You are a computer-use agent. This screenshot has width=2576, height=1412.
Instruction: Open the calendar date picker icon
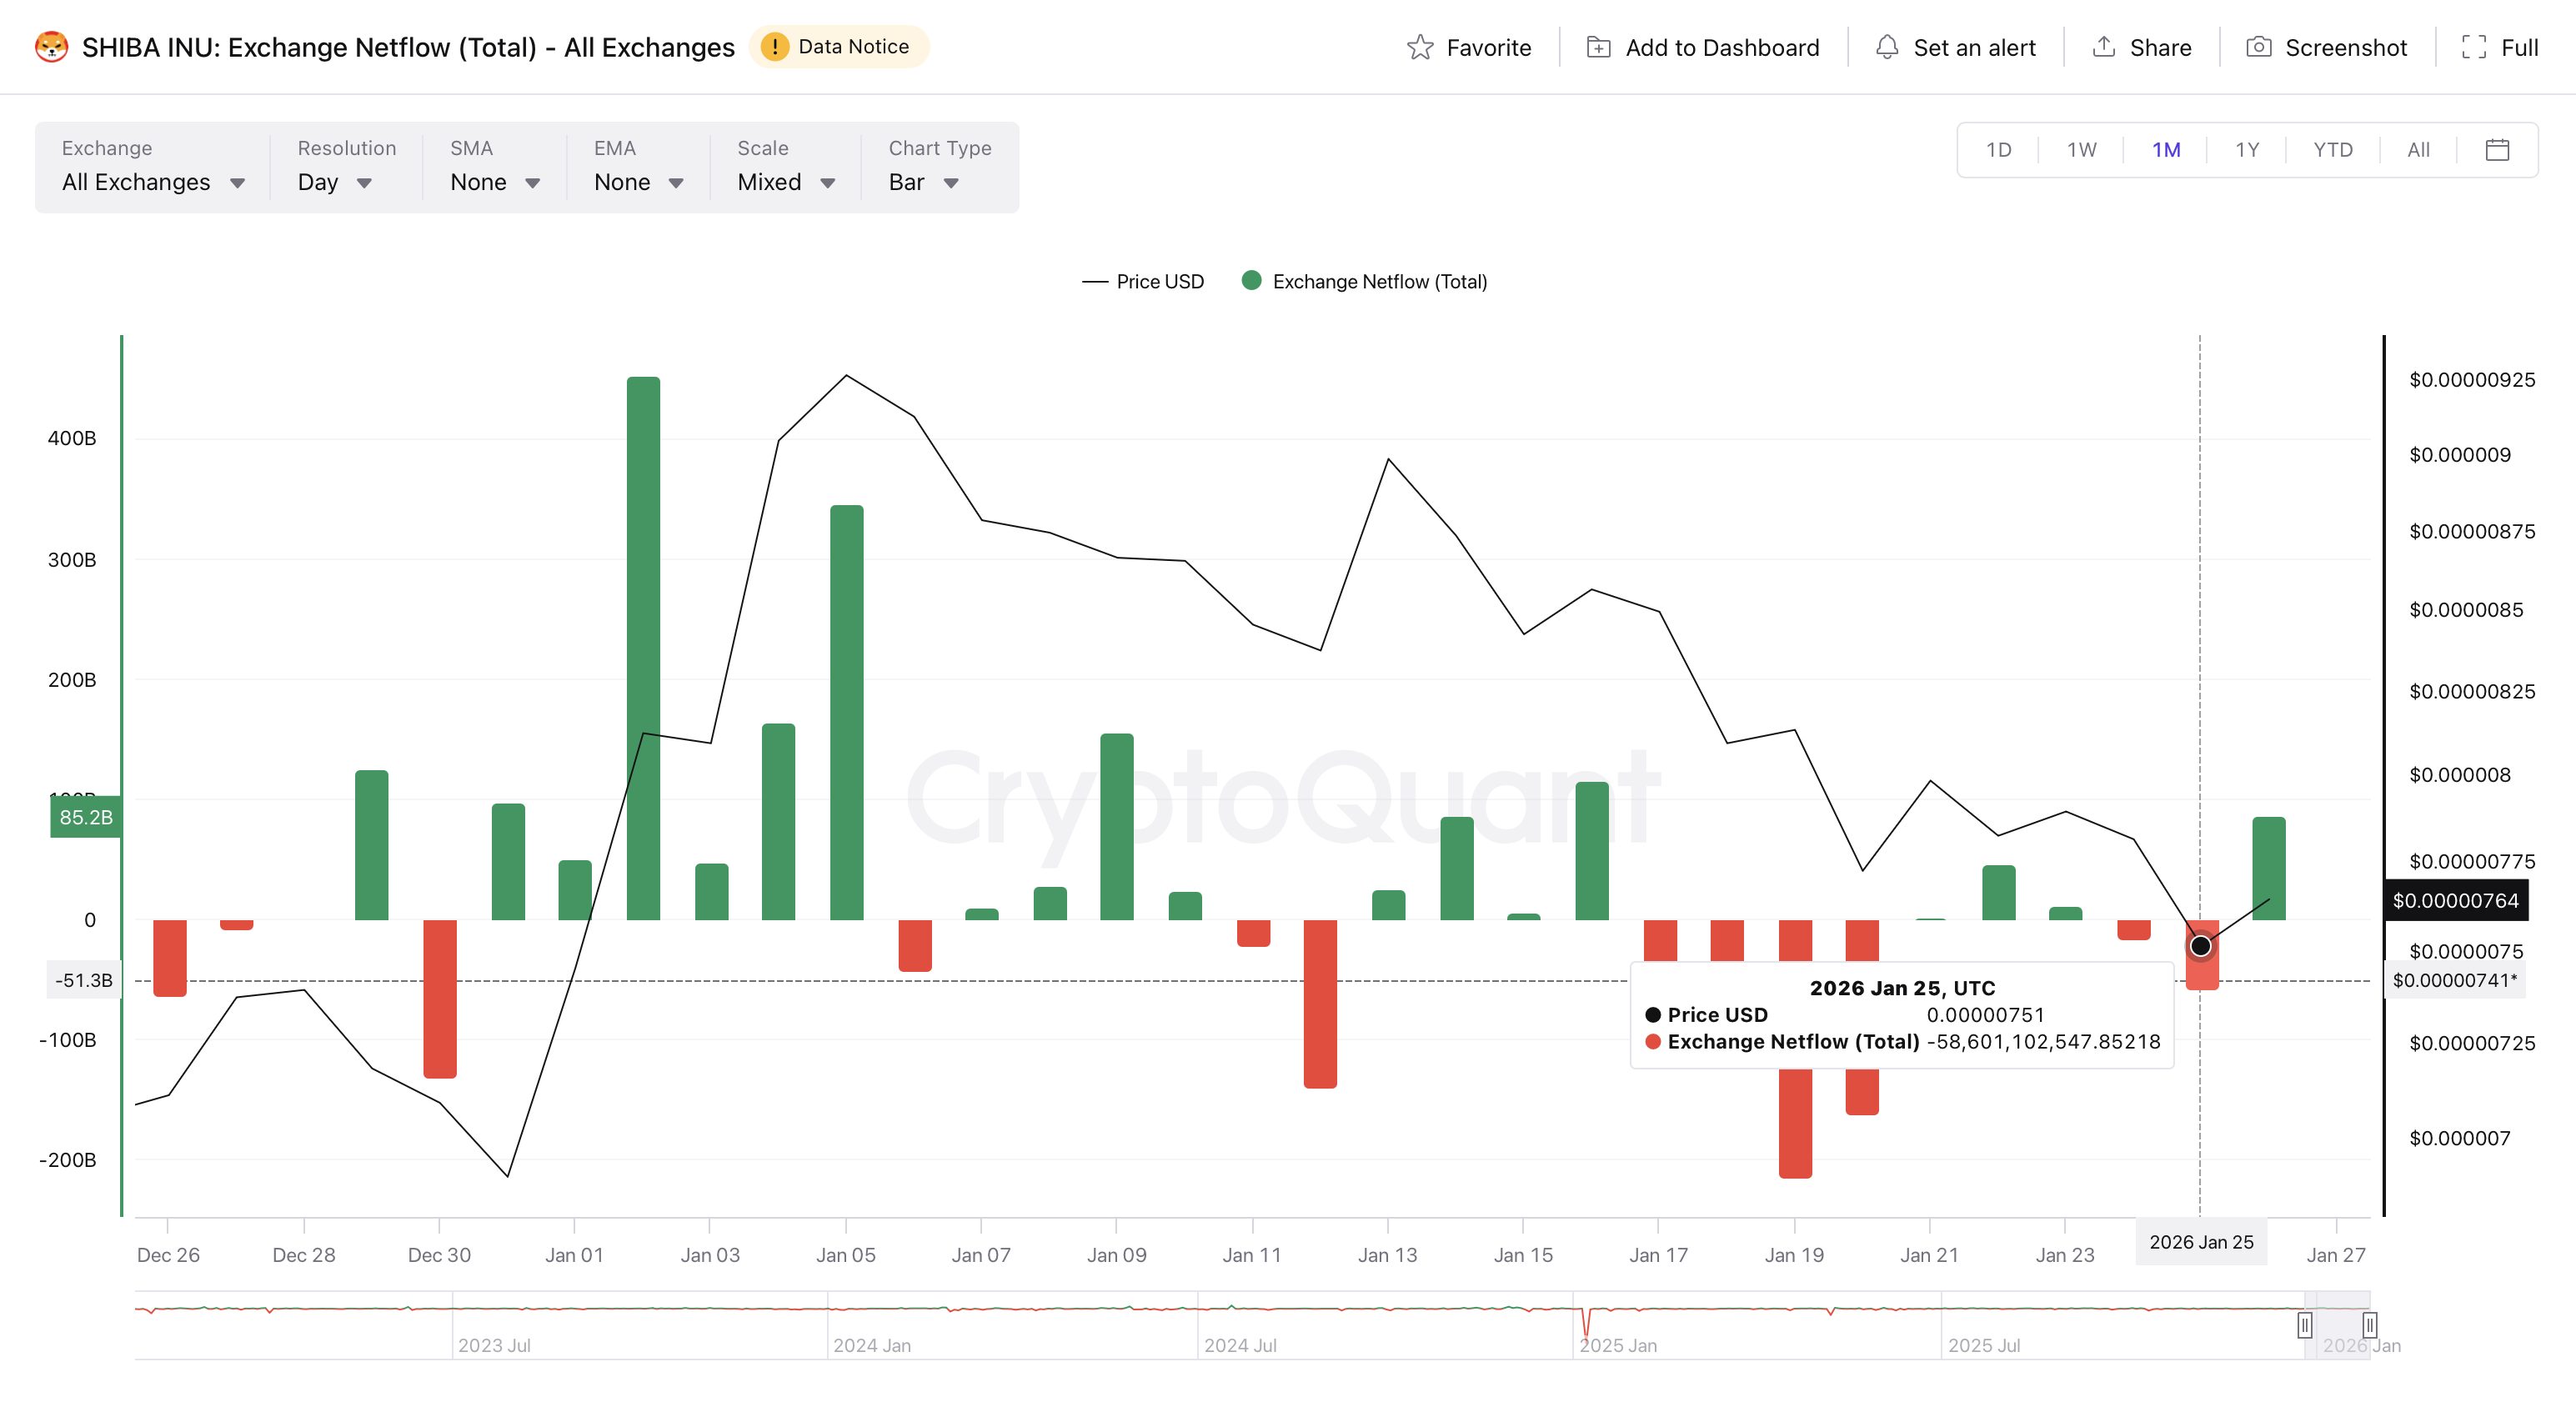[x=2497, y=150]
